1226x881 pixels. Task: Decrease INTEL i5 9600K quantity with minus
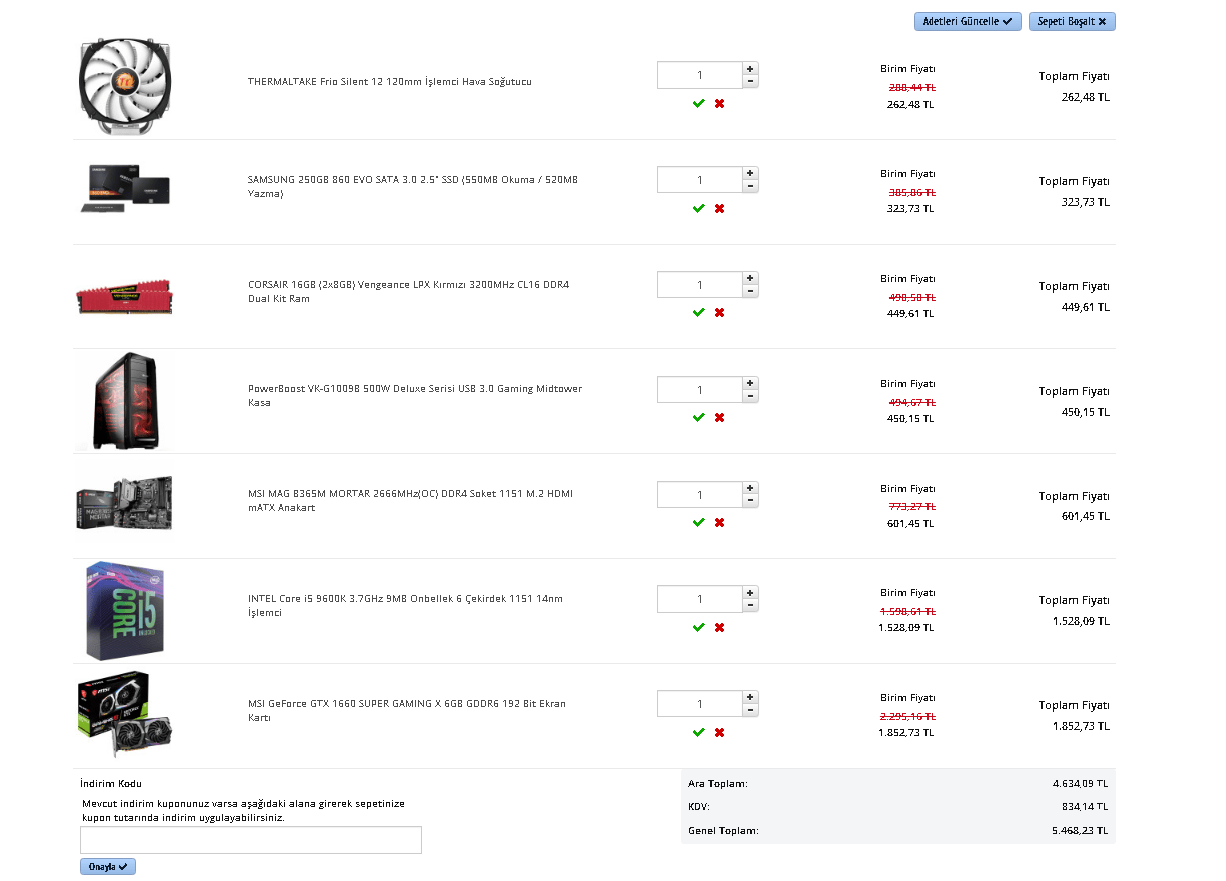[x=751, y=605]
